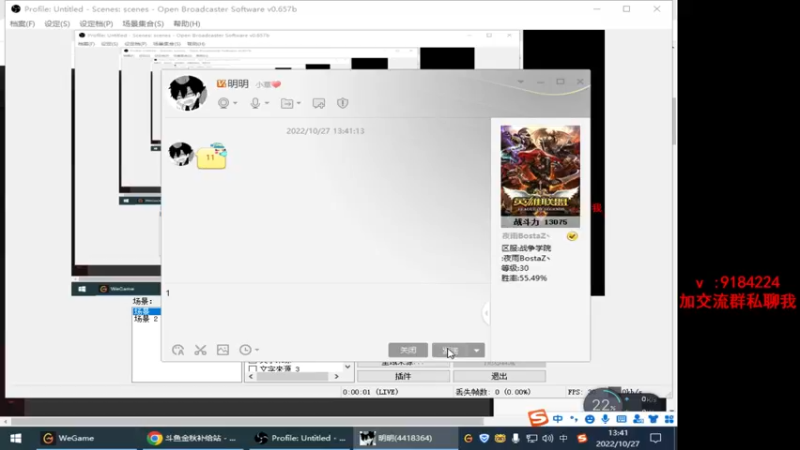Click the '11' message bubble
Viewport: 800px width, 450px height.
point(211,158)
